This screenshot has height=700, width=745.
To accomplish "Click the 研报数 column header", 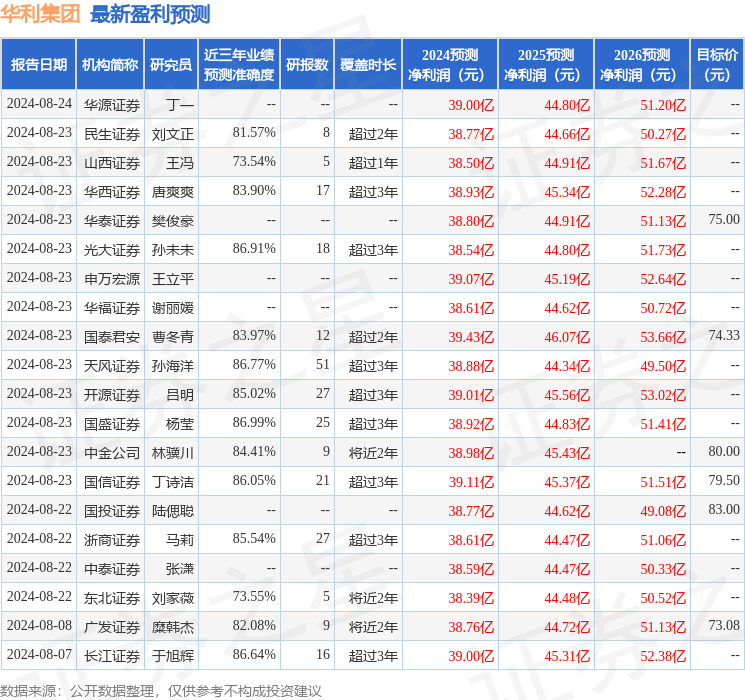I will click(307, 65).
